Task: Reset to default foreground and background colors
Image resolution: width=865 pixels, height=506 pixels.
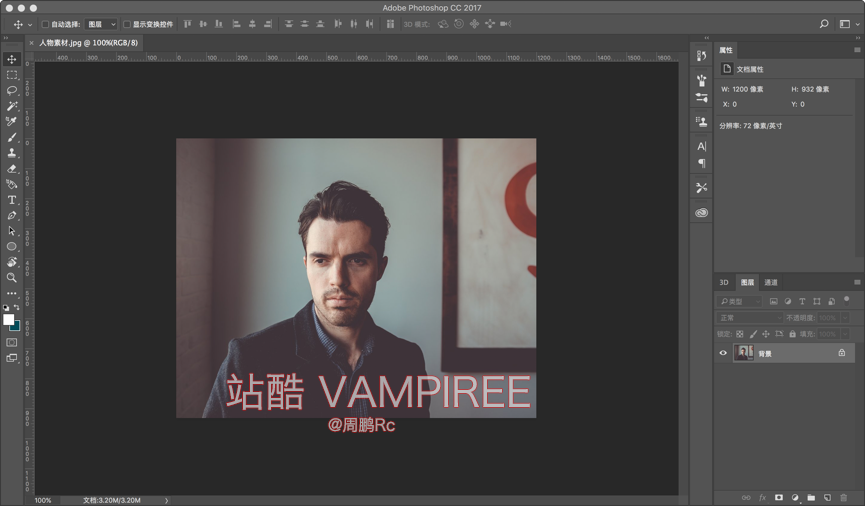Action: click(x=6, y=307)
